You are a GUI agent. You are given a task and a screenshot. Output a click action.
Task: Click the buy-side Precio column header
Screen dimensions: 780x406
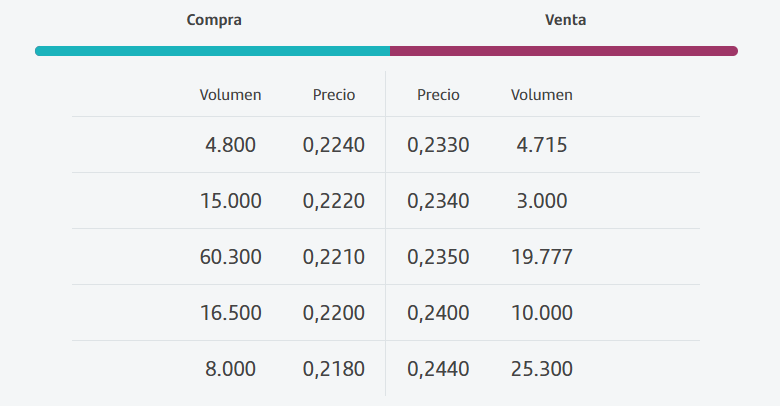pos(334,95)
